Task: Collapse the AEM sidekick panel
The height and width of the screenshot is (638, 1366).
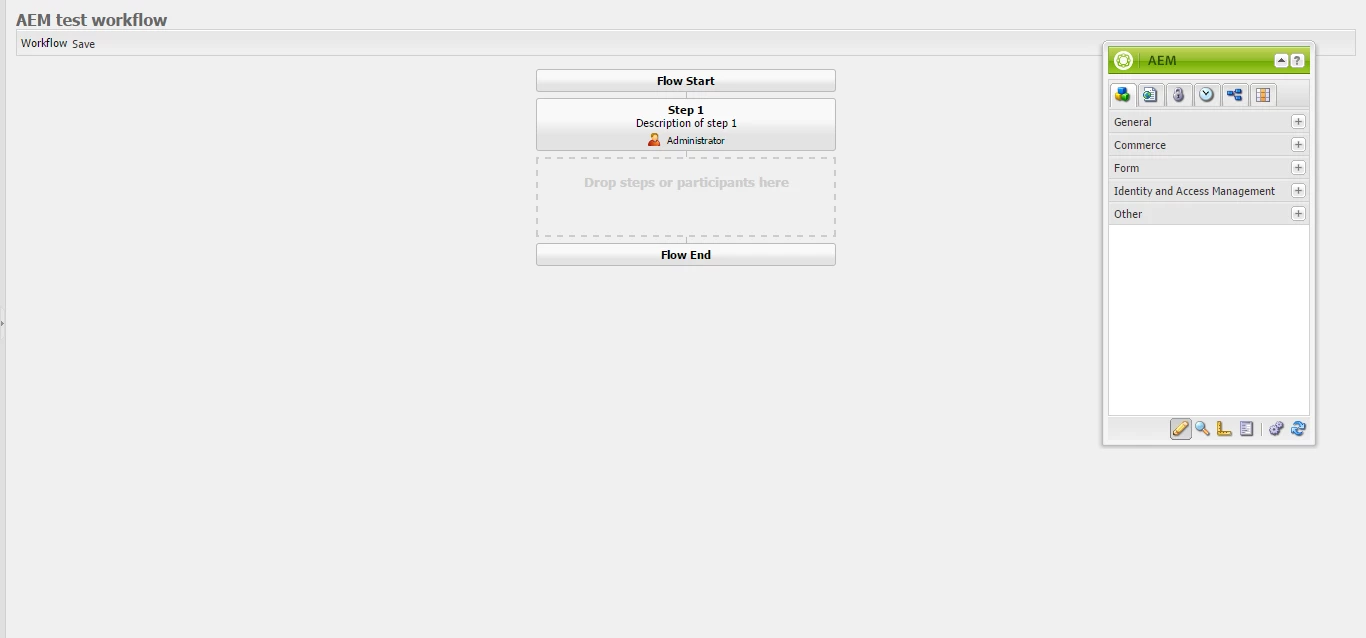Action: (1281, 61)
